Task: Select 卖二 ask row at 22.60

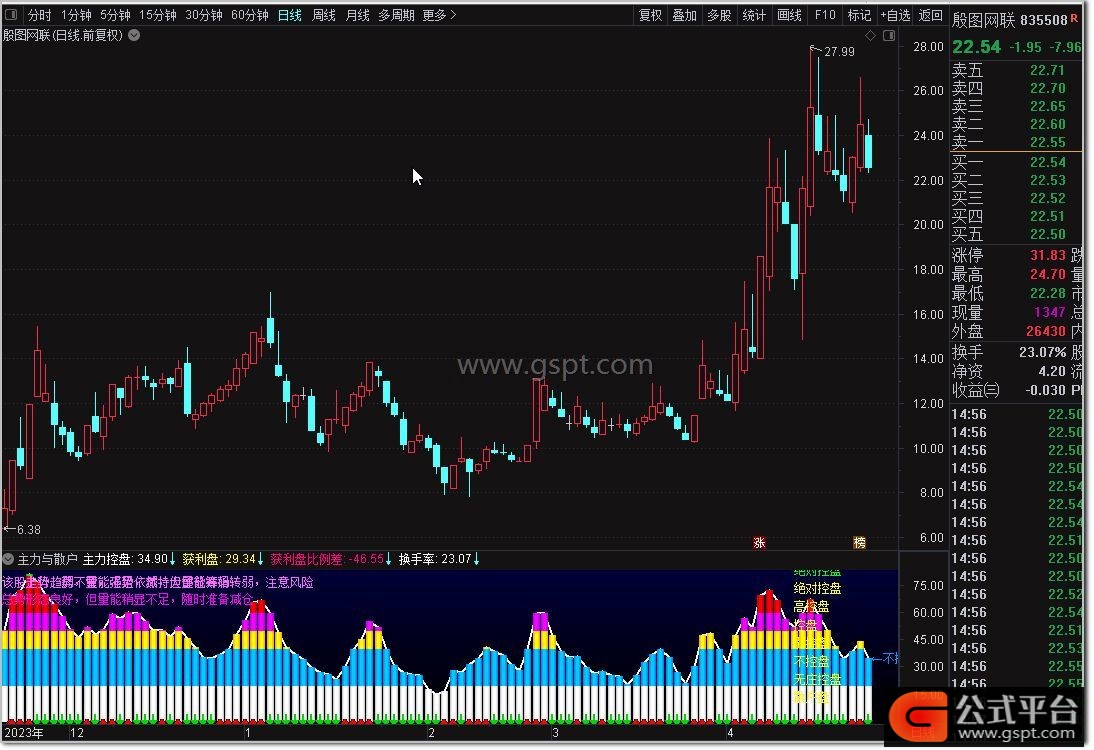Action: click(x=1008, y=124)
